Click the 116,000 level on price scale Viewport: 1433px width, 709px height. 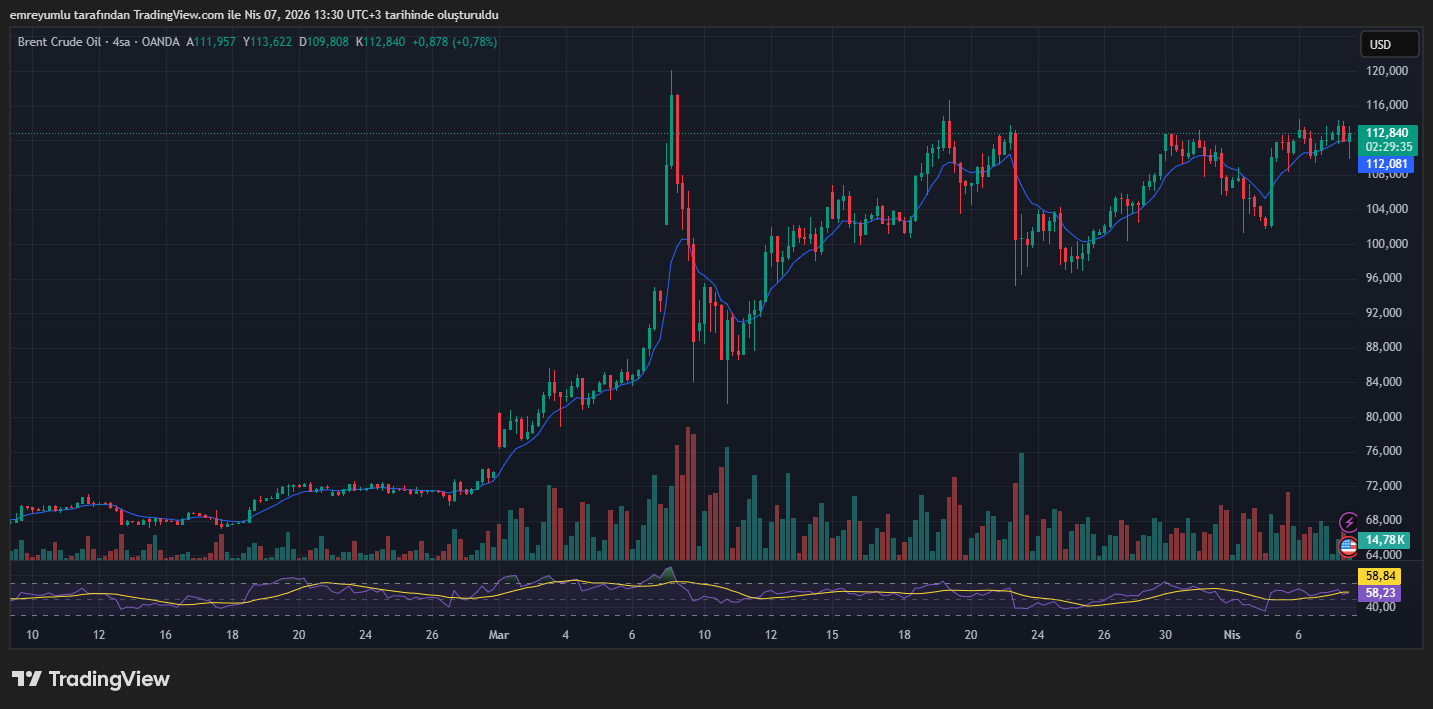tap(1386, 105)
